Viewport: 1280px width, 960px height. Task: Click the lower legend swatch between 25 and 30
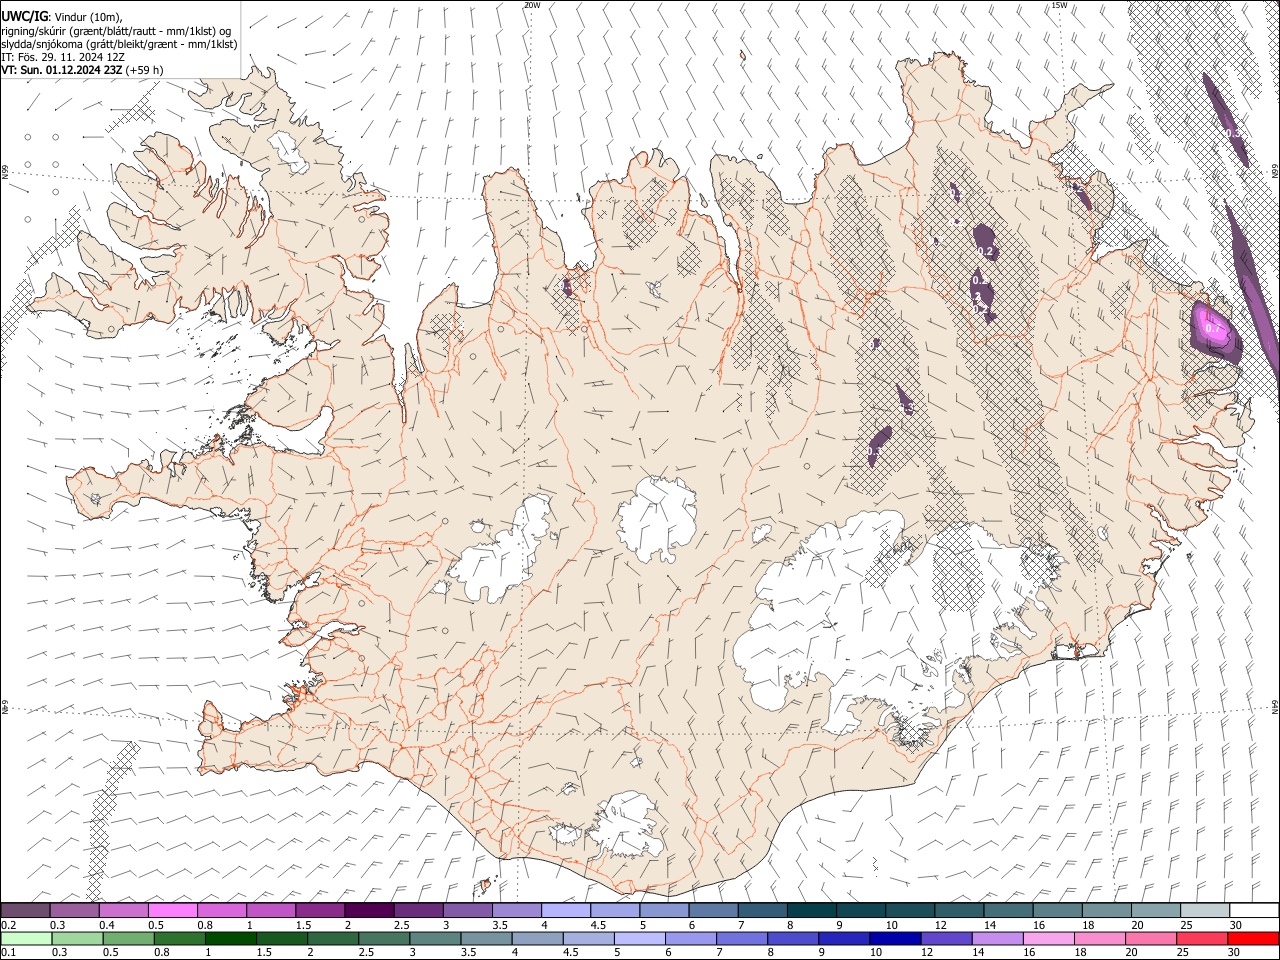(x=1203, y=938)
